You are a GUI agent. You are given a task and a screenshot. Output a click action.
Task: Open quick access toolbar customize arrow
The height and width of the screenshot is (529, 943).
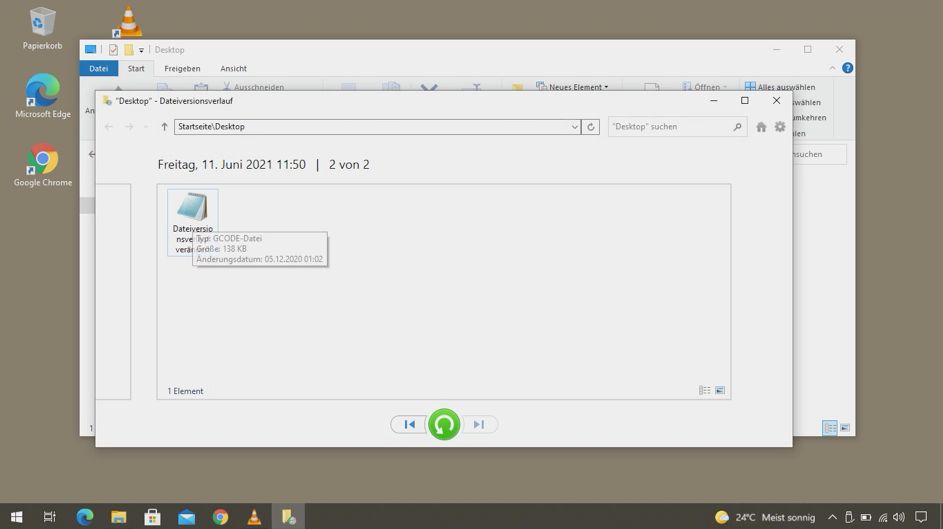click(x=141, y=50)
